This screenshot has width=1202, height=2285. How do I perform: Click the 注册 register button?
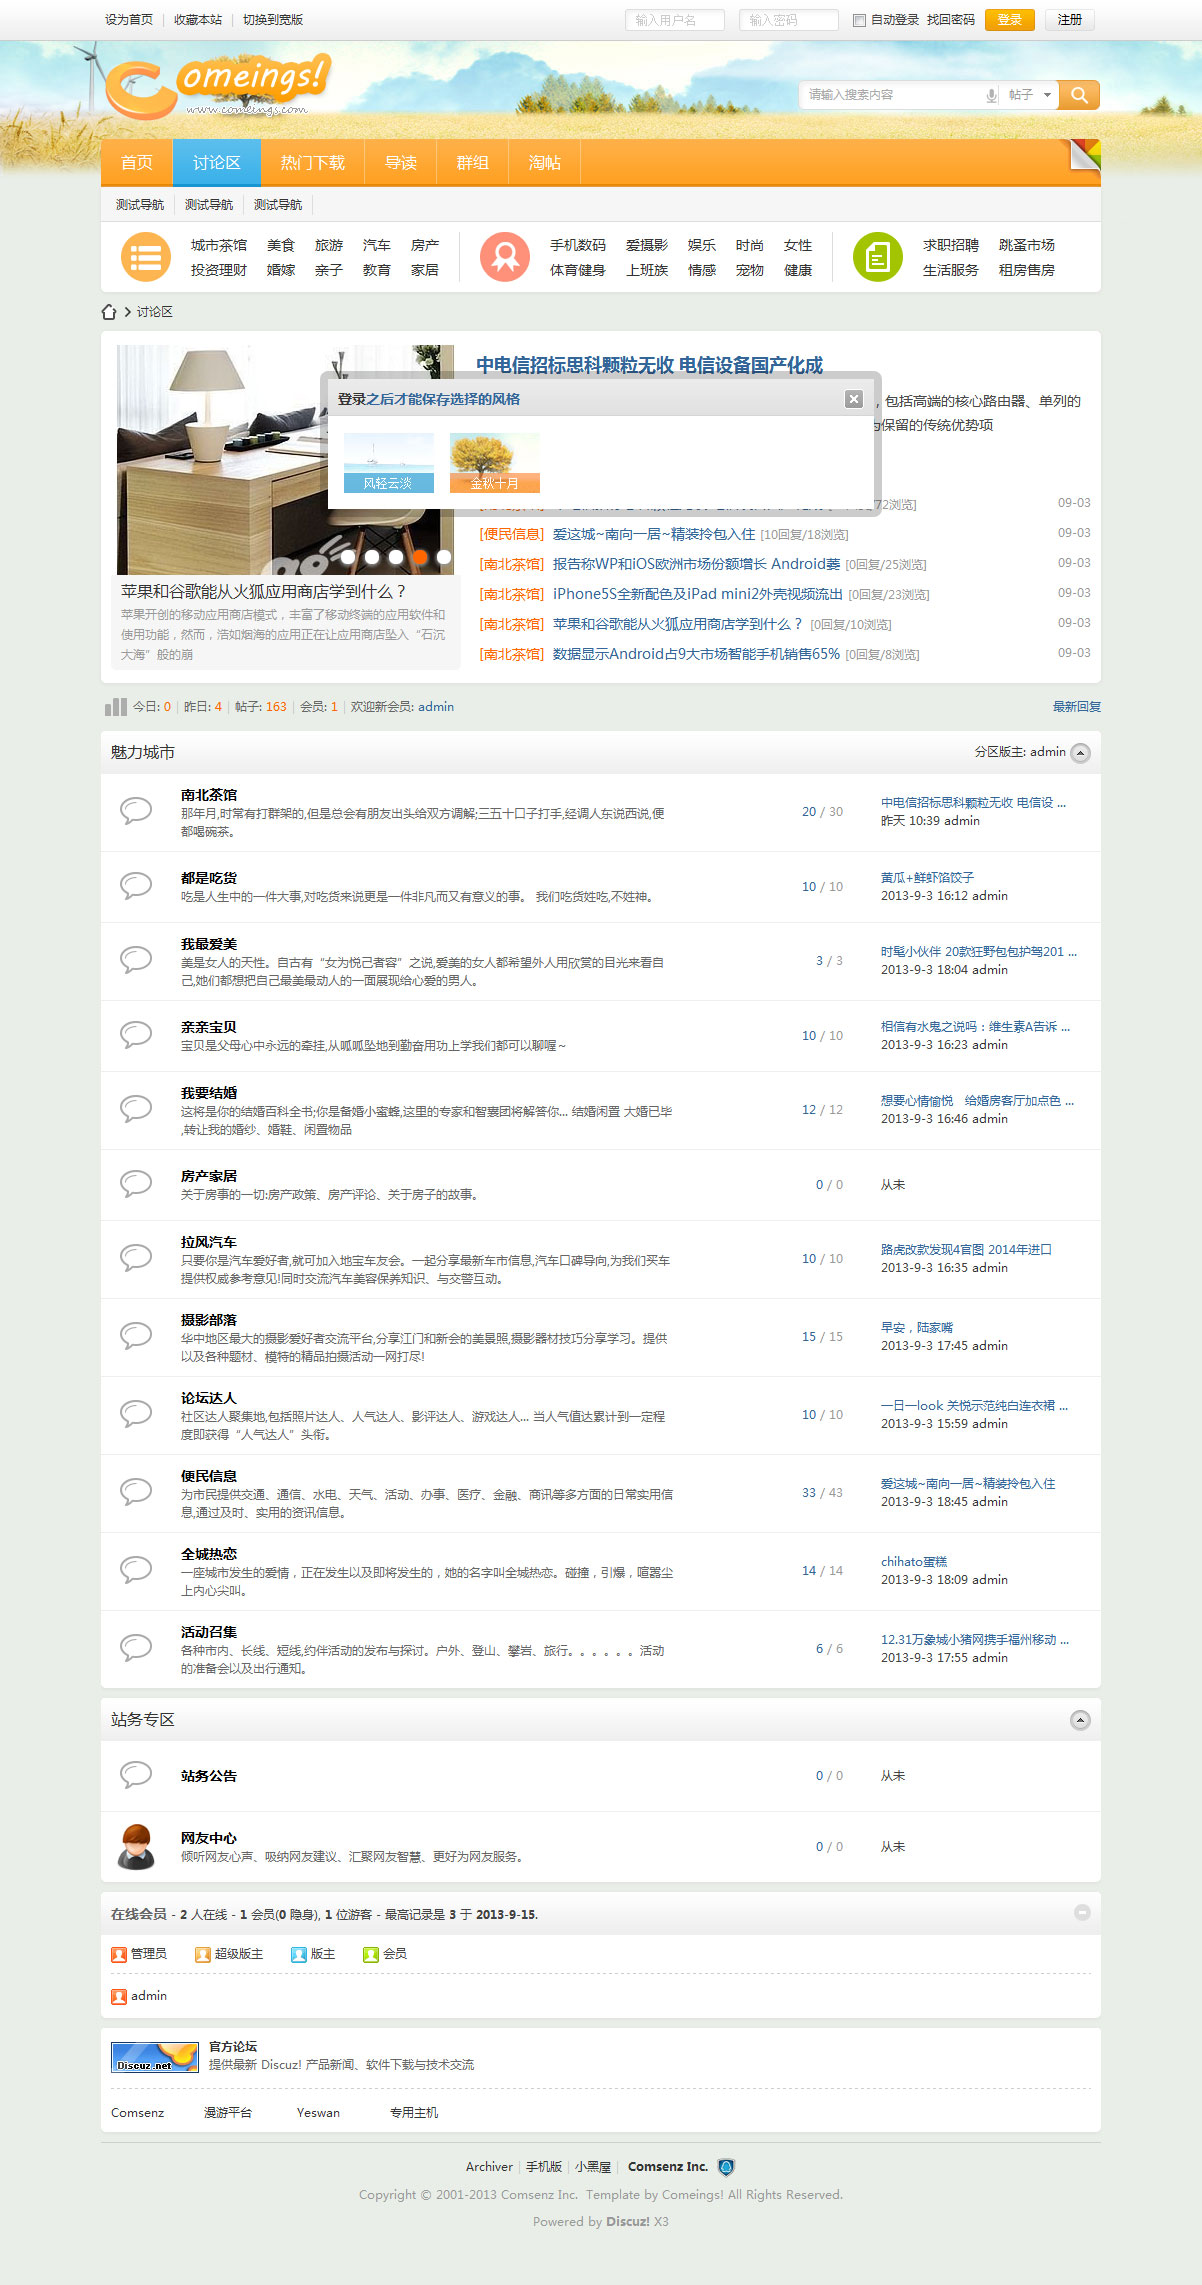coord(1070,20)
